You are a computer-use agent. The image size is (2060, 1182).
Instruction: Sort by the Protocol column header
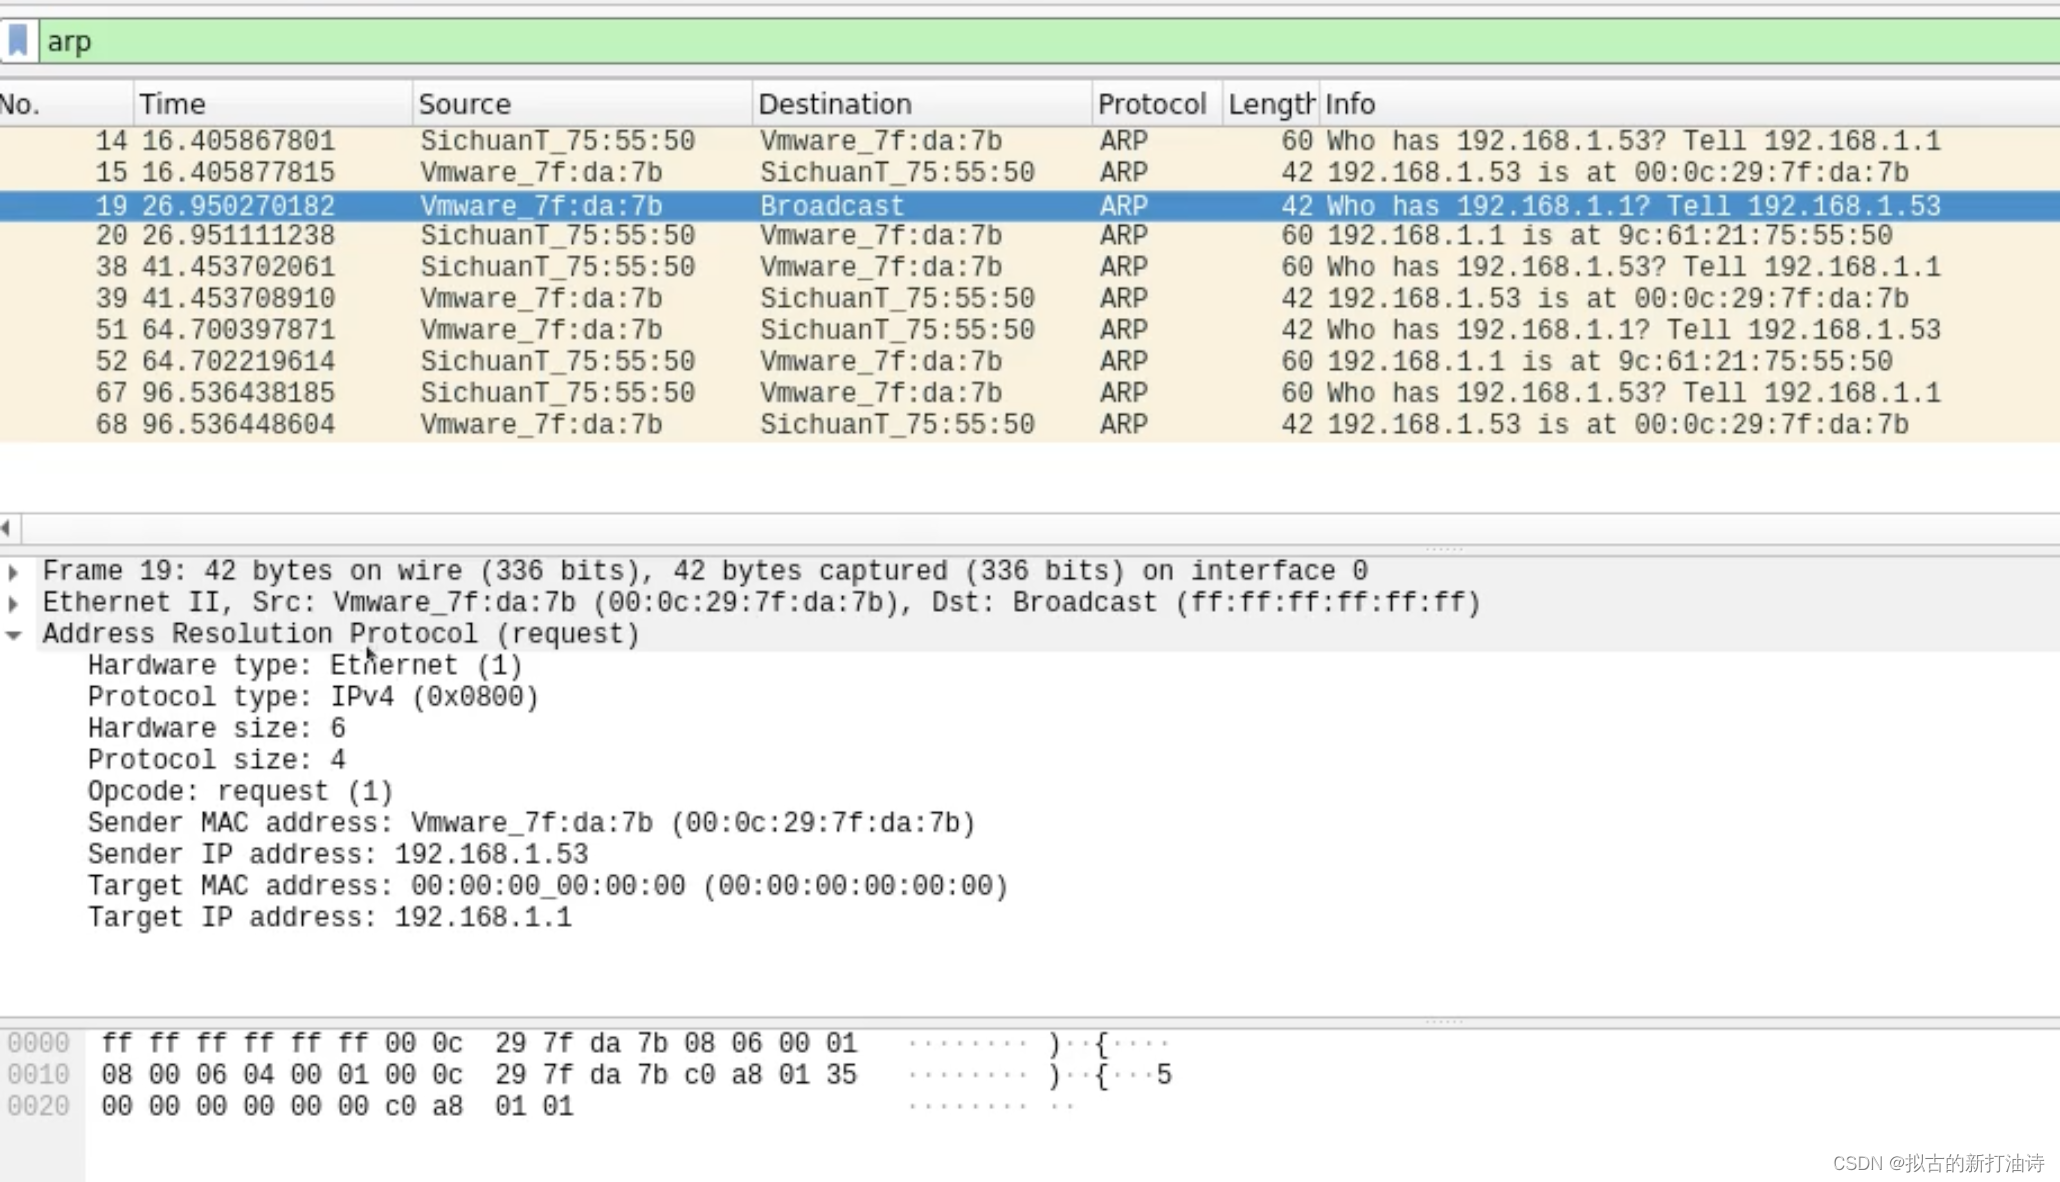coord(1157,104)
